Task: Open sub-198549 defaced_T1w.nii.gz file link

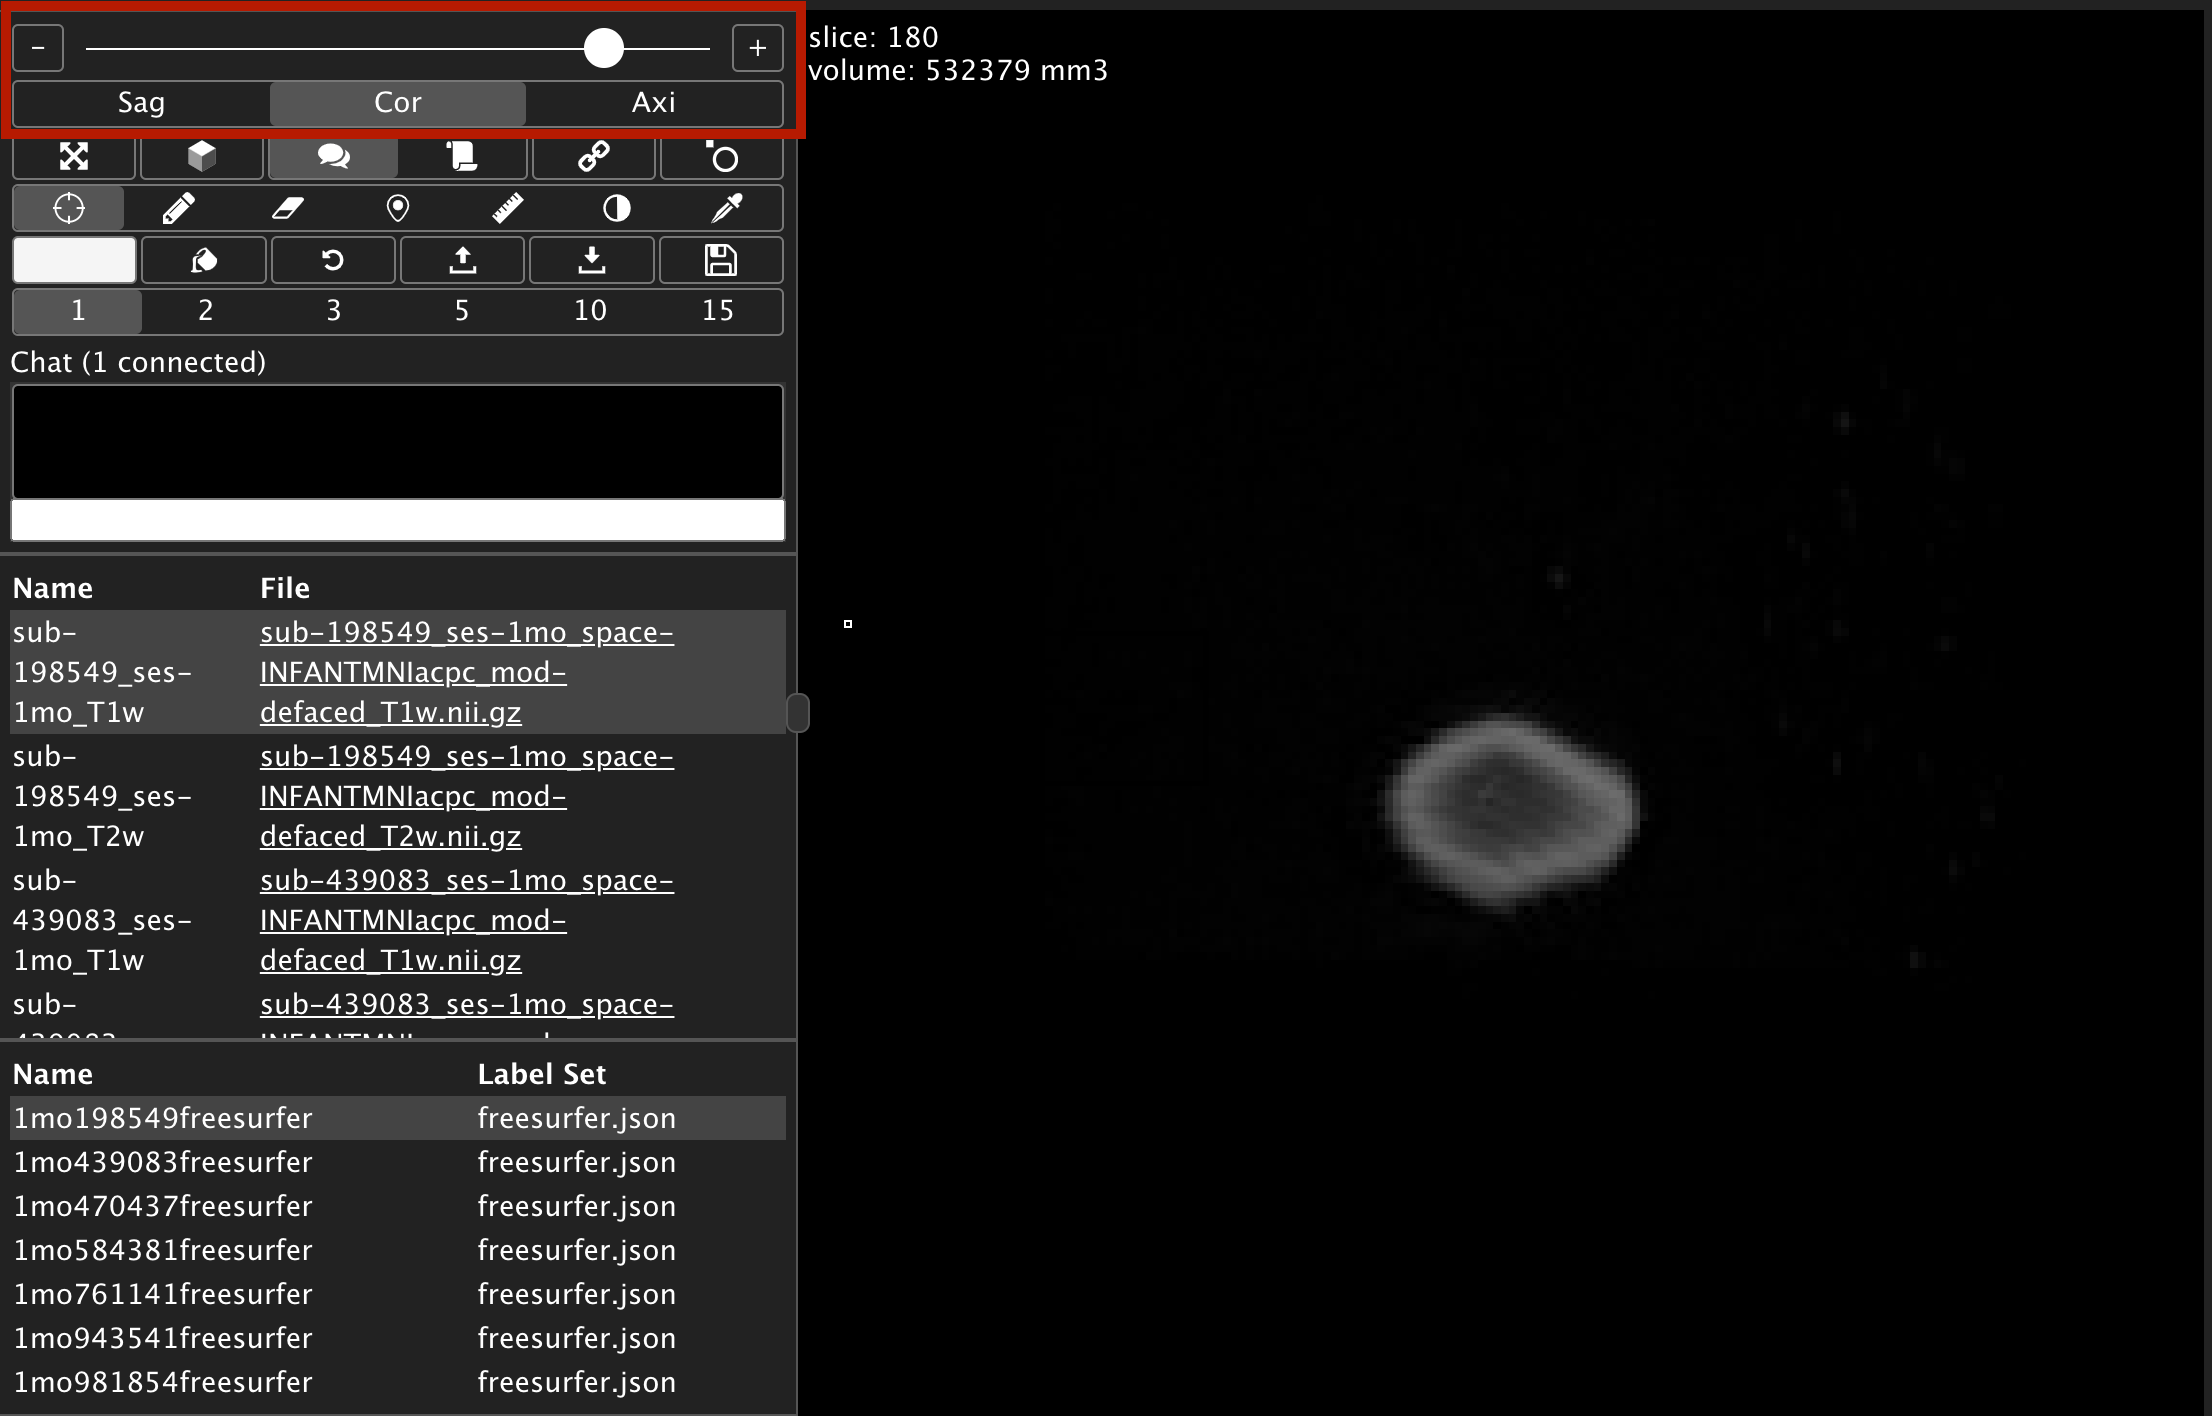Action: pyautogui.click(x=466, y=672)
